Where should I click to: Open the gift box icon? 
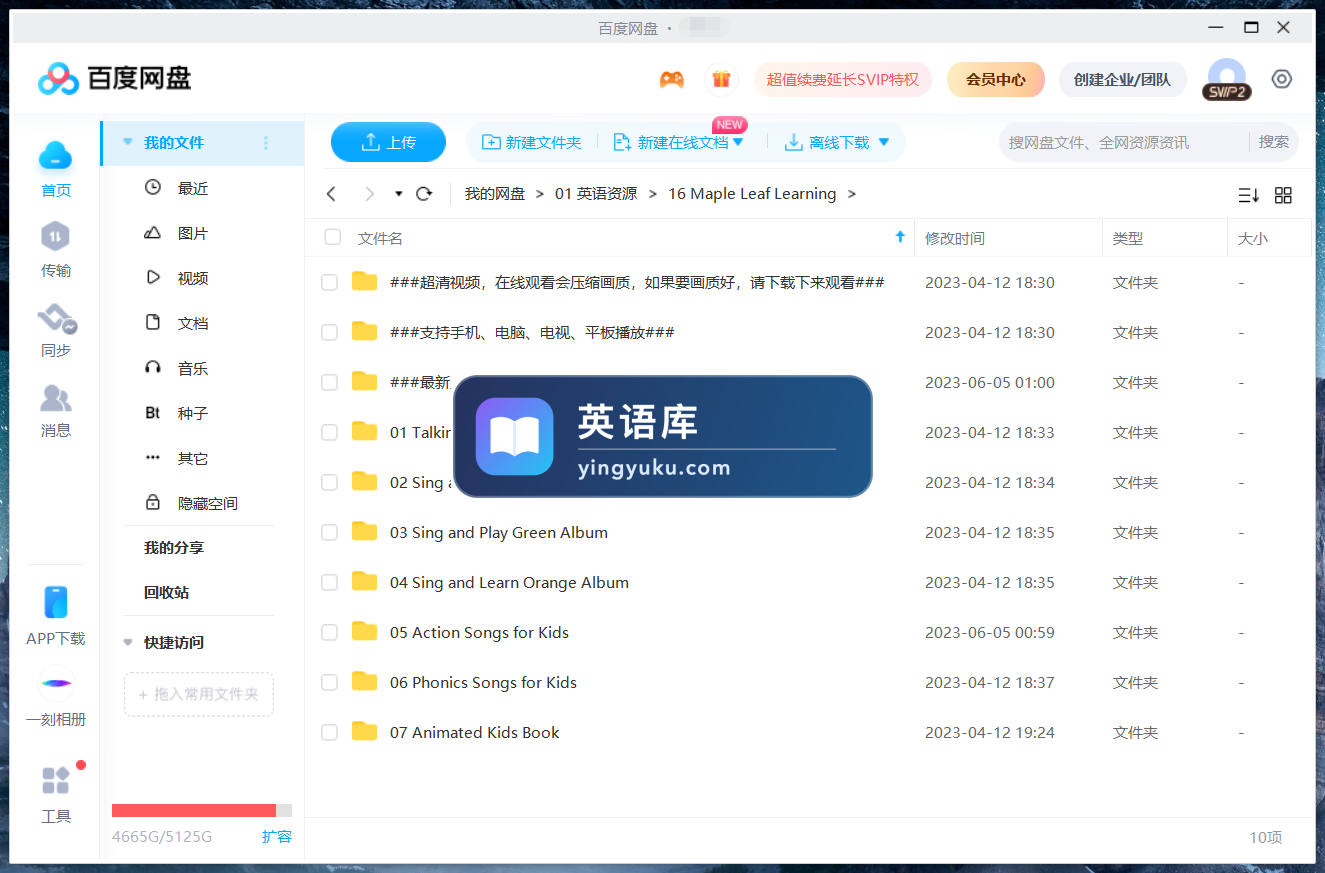pos(721,79)
